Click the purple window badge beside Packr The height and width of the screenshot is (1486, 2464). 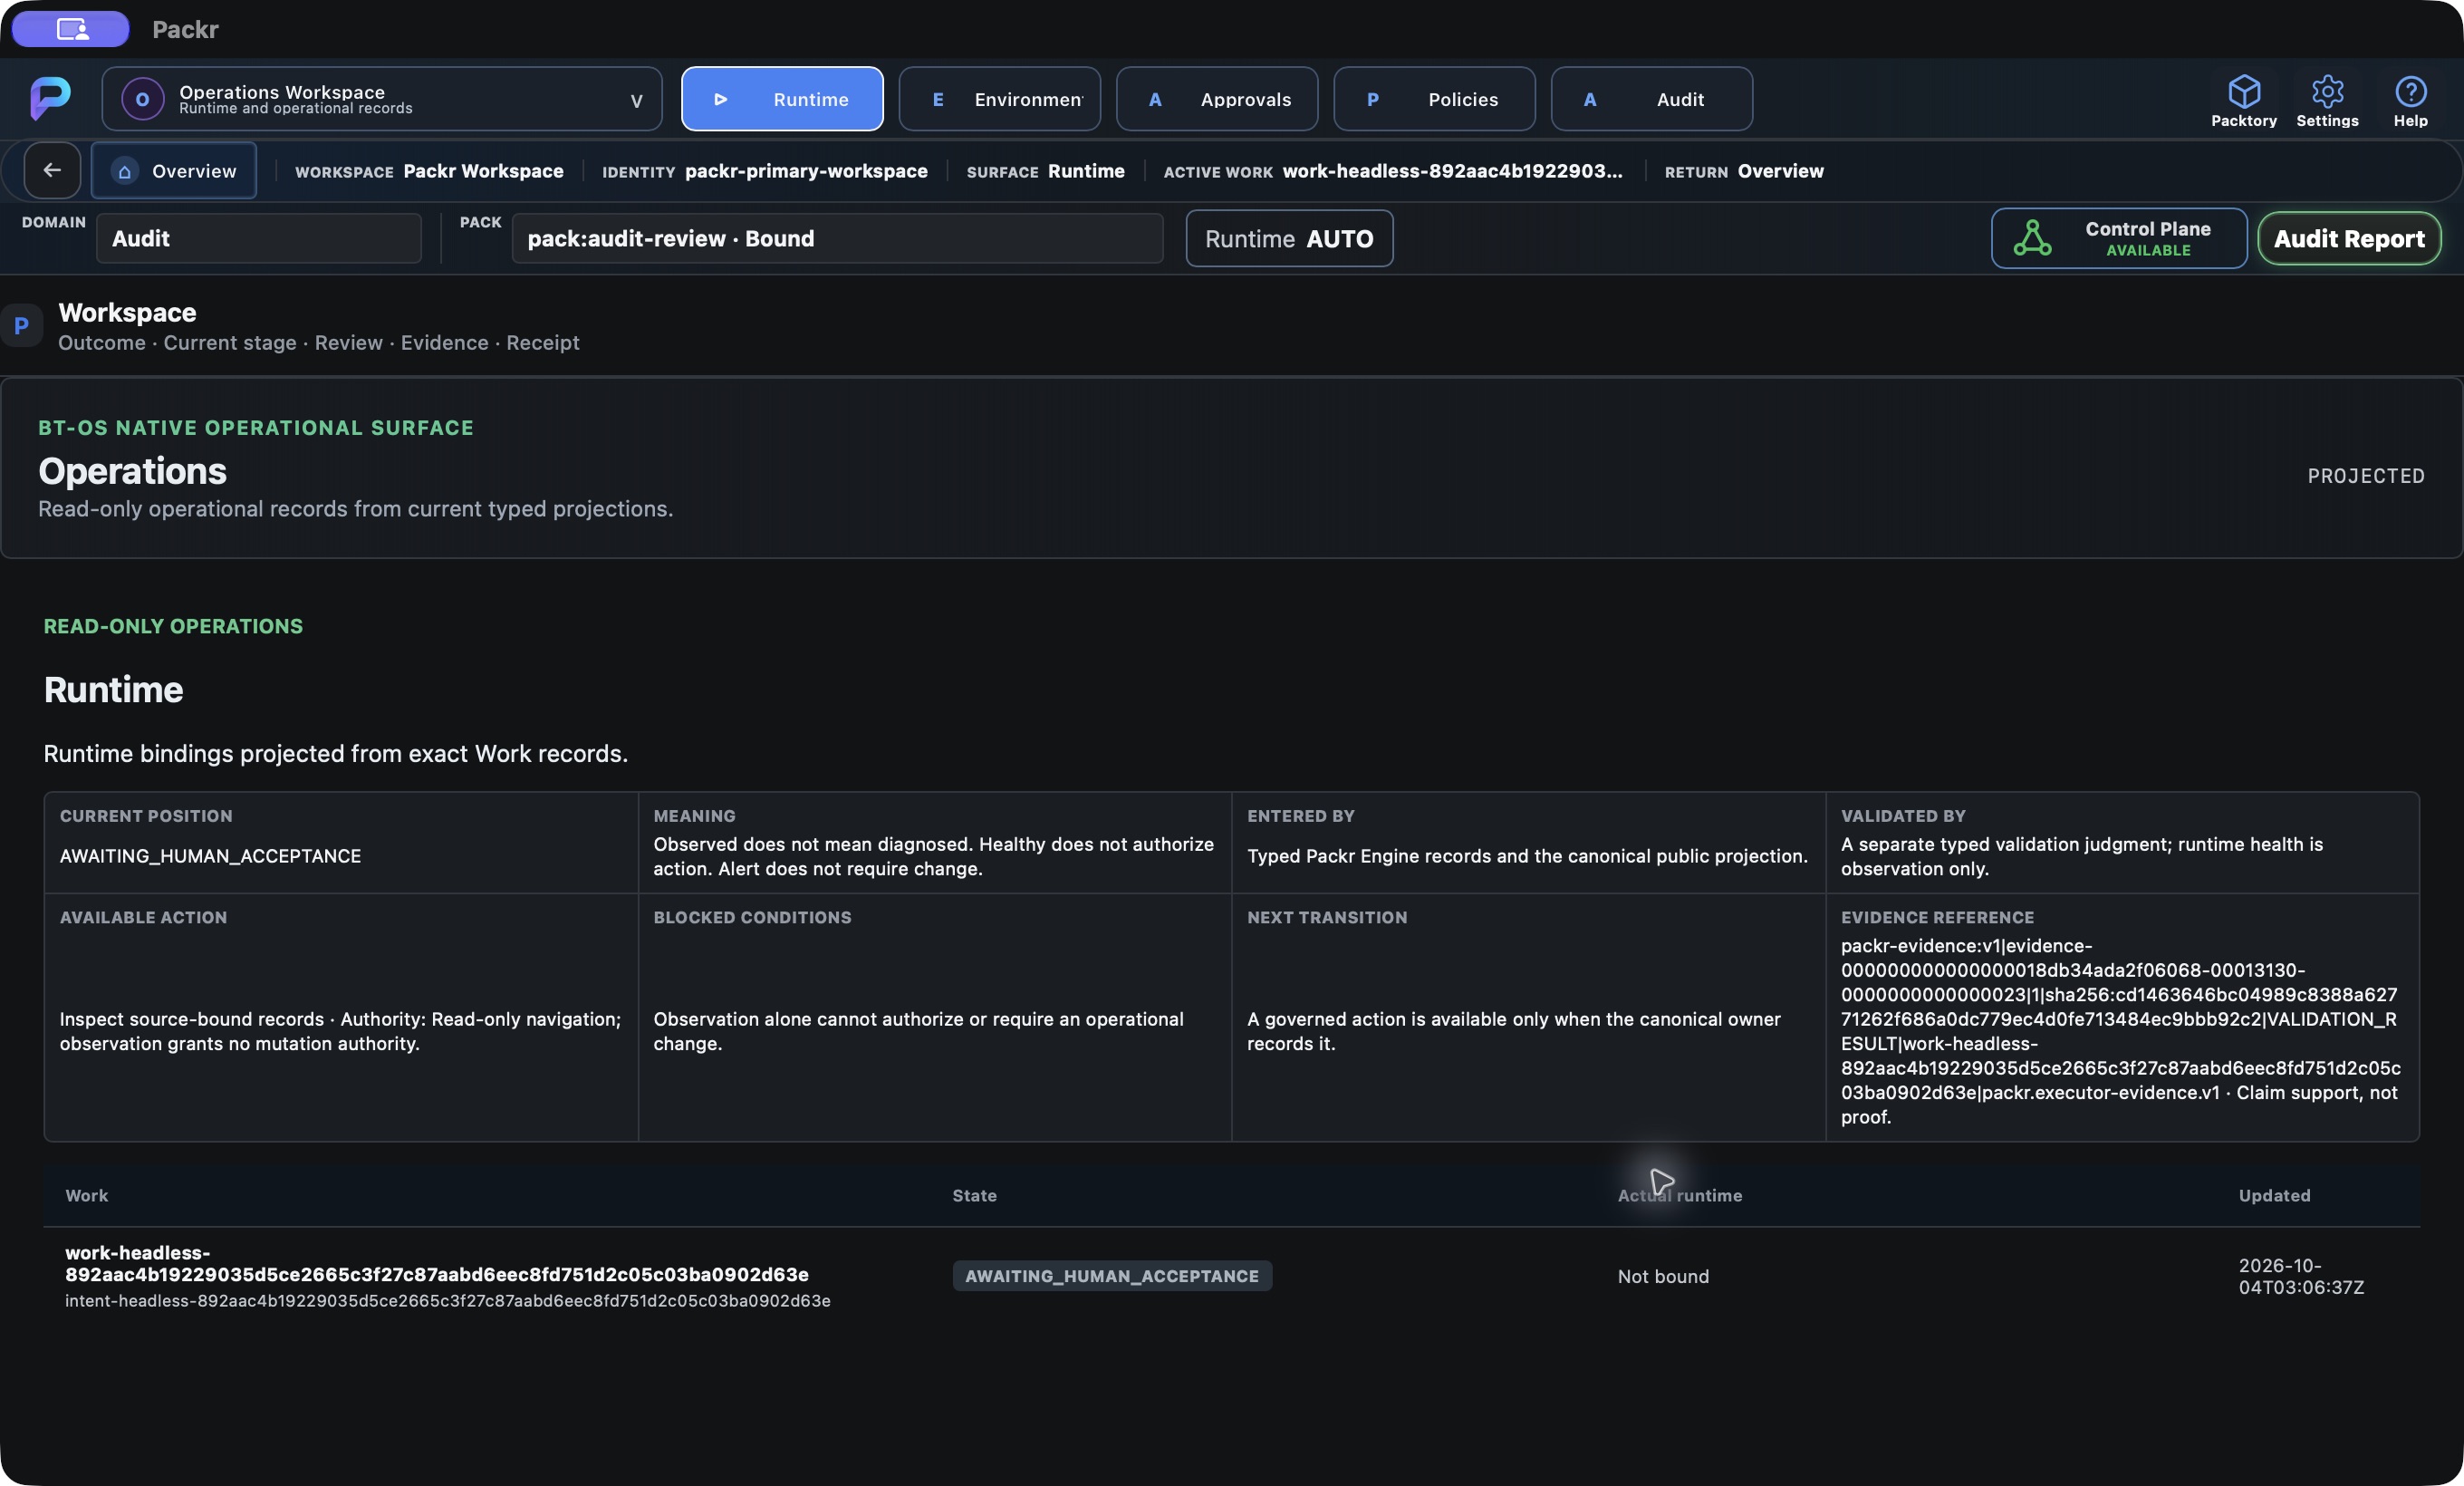pos(71,29)
